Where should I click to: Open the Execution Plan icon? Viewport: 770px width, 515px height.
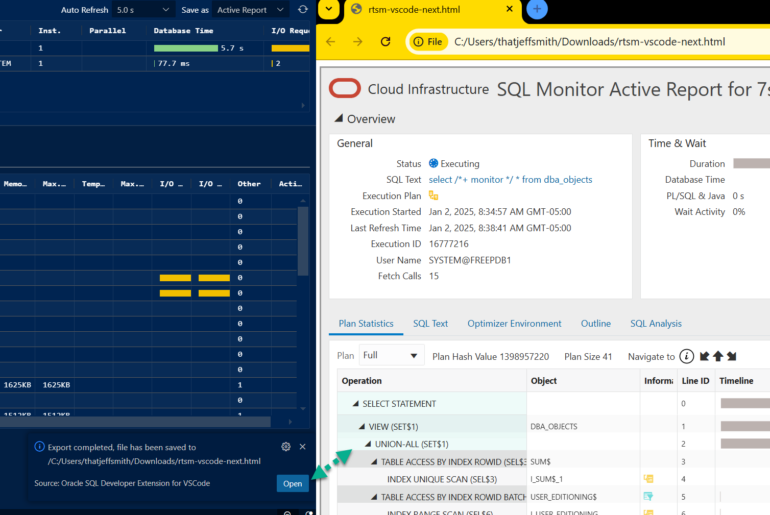[x=433, y=195]
